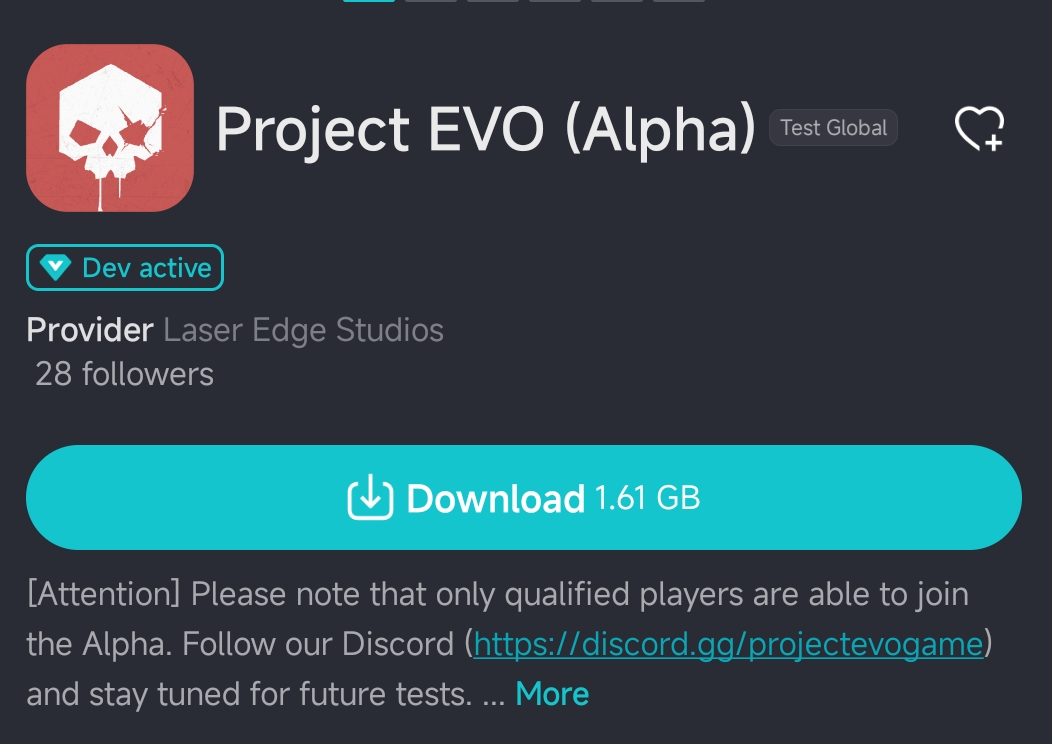This screenshot has width=1052, height=744.
Task: Expand description by clicking More
Action: coord(551,694)
